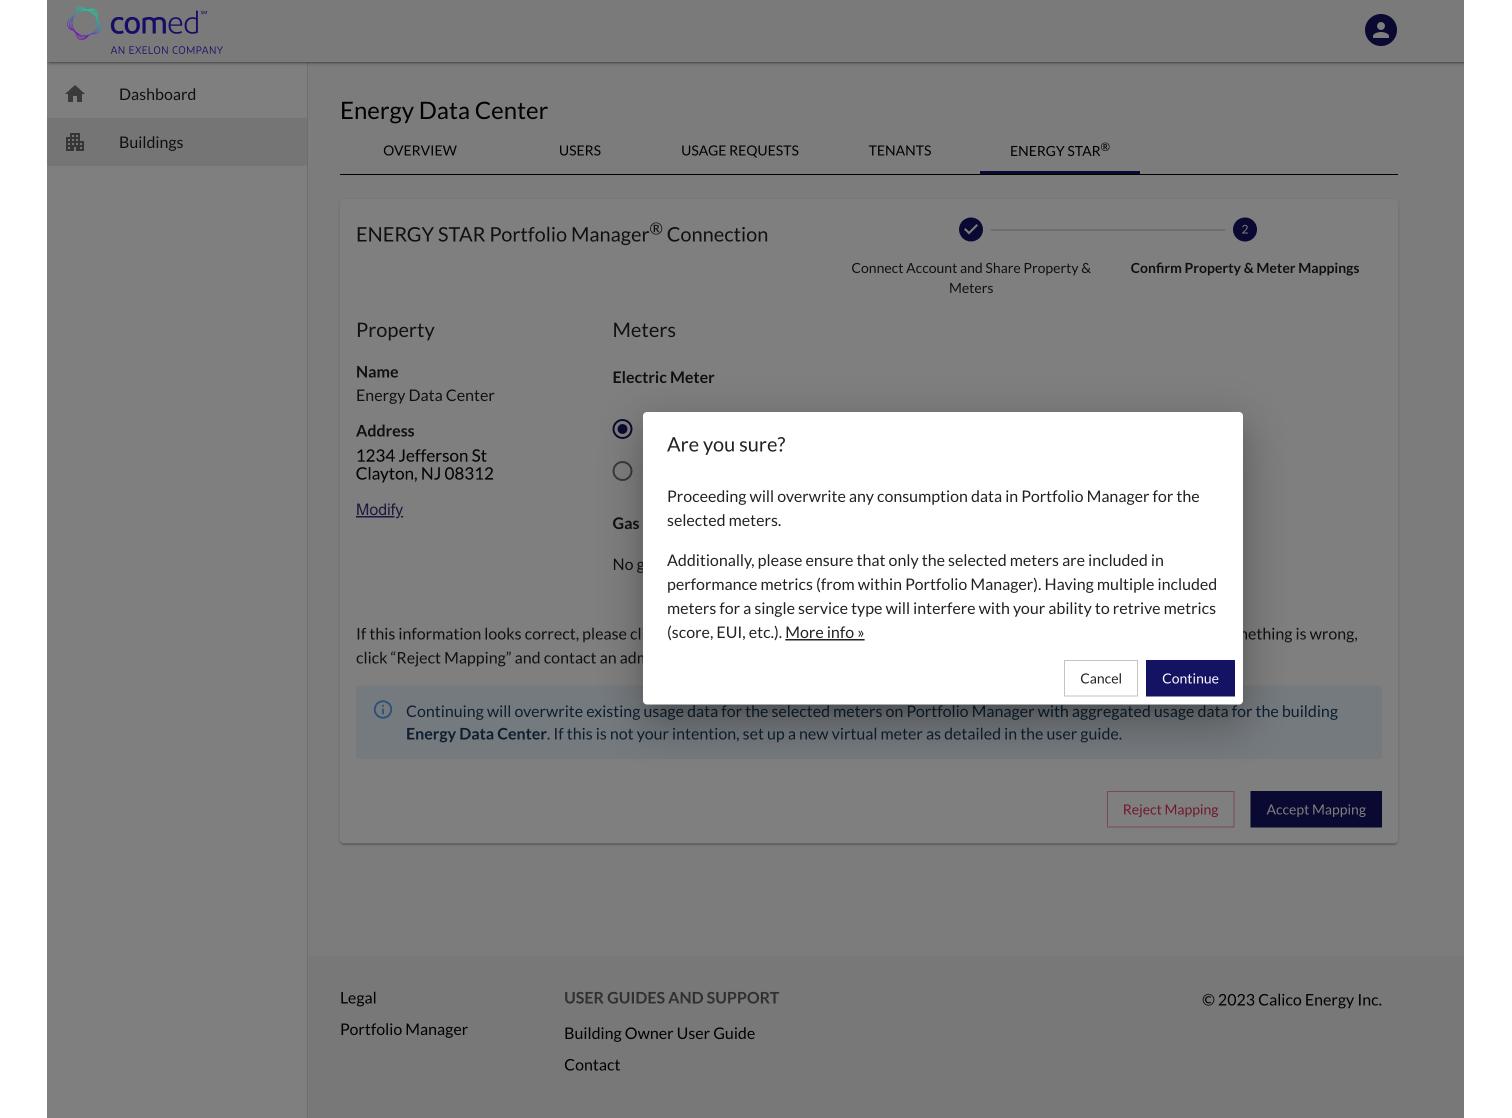Click the 'Meters' section heading
Image resolution: width=1512 pixels, height=1118 pixels.
click(x=644, y=330)
